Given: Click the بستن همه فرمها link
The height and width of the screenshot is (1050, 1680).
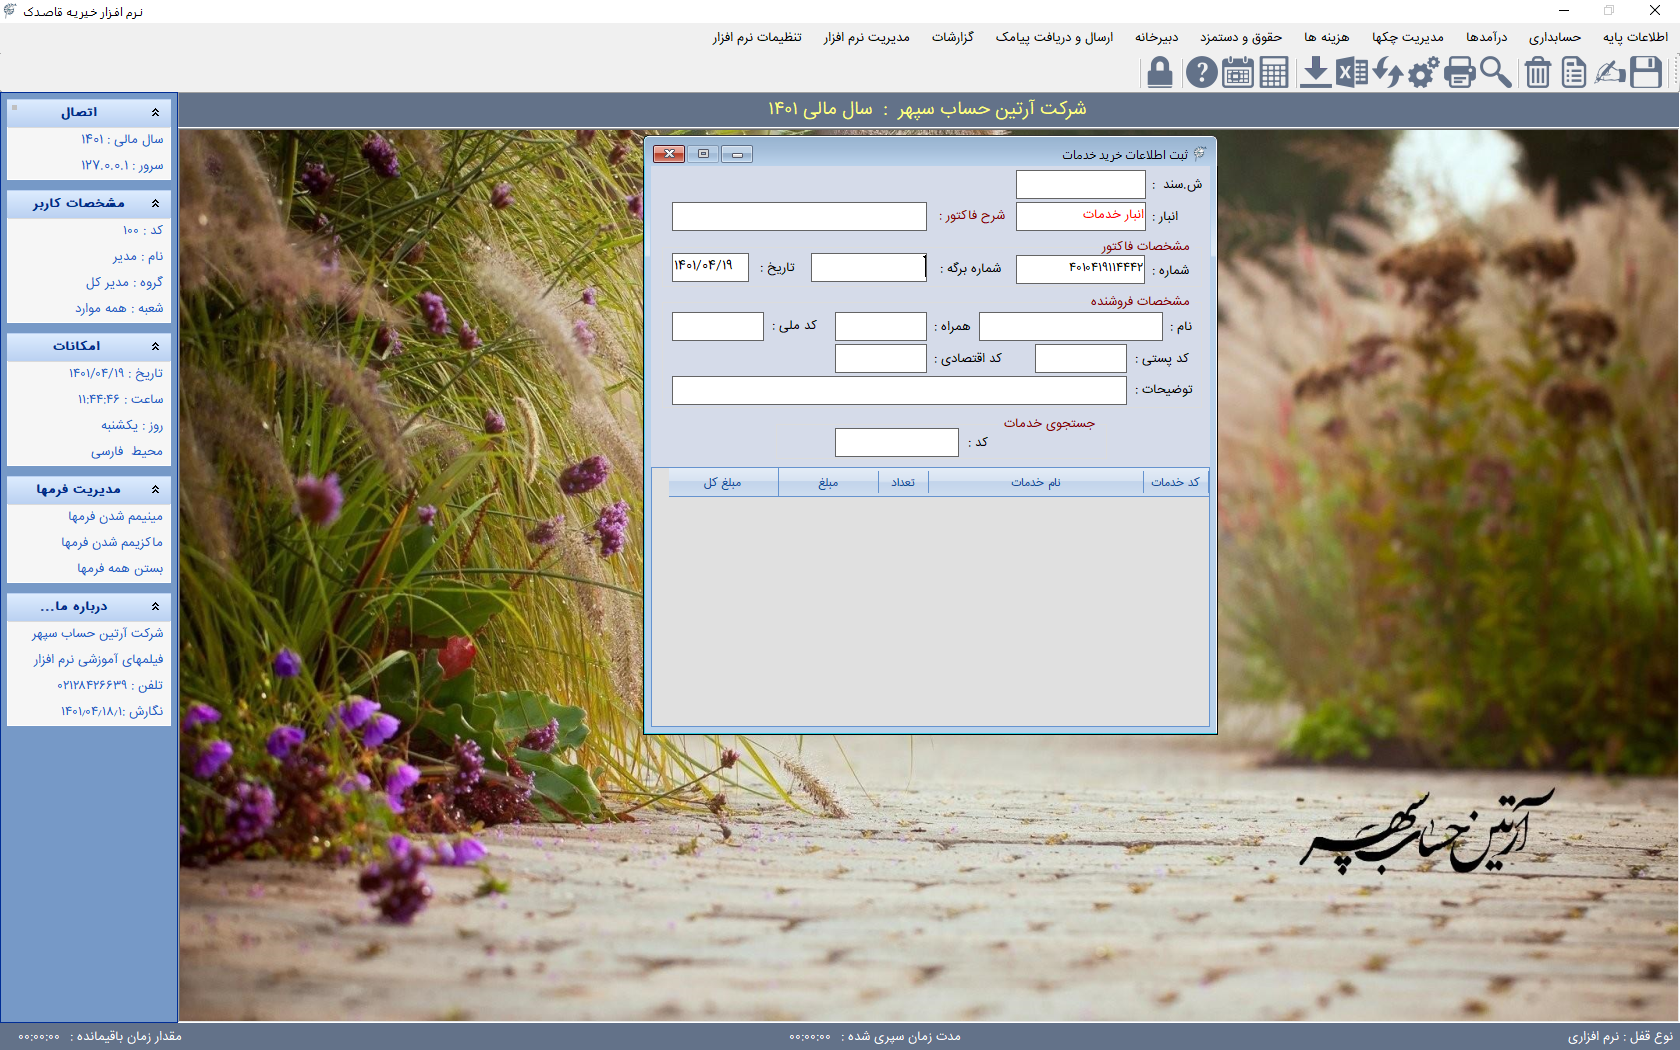Looking at the screenshot, I should coord(120,568).
